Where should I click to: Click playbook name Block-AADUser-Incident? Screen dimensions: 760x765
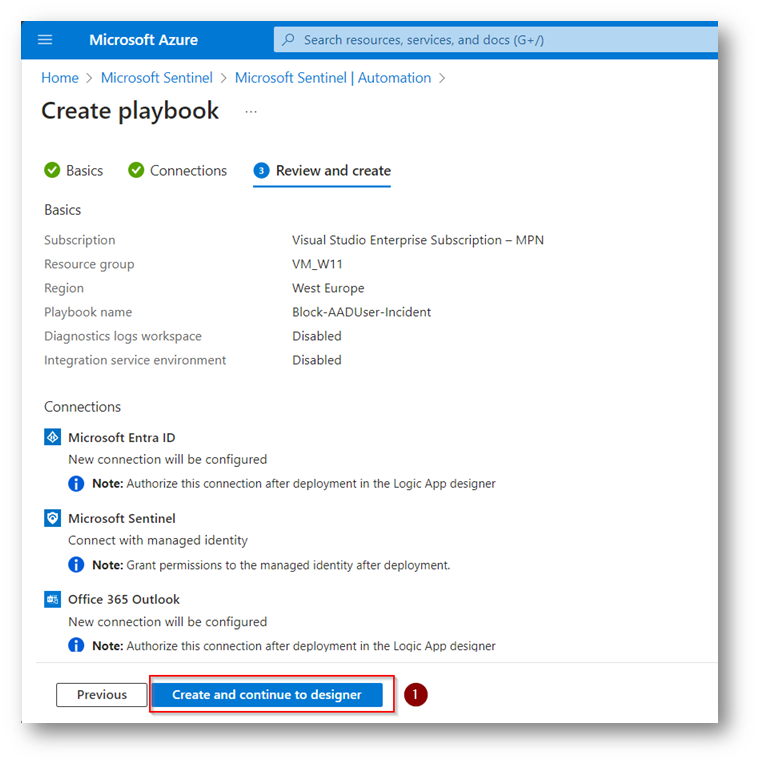pos(361,312)
